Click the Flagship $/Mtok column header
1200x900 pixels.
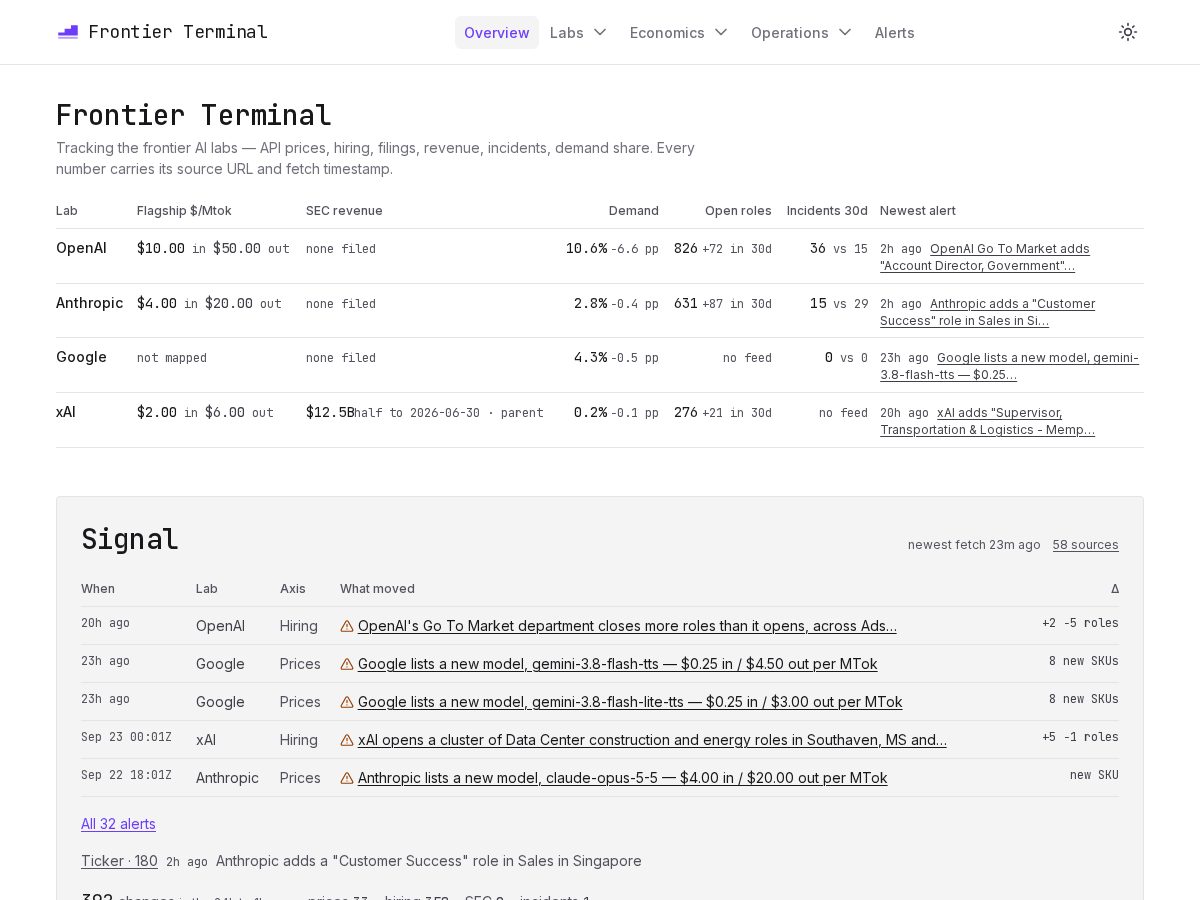(184, 211)
